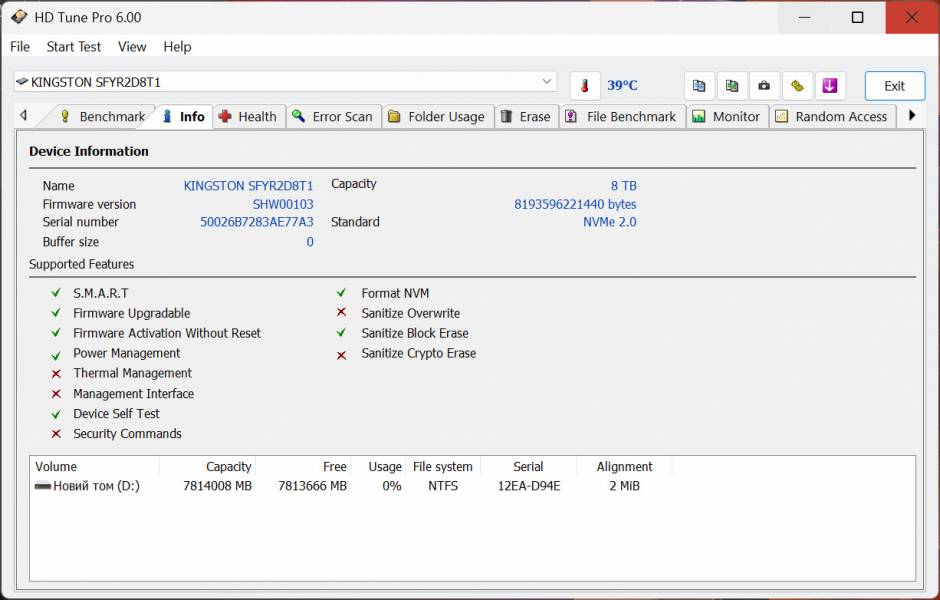
Task: Click the thermometer temperature icon
Action: point(585,86)
